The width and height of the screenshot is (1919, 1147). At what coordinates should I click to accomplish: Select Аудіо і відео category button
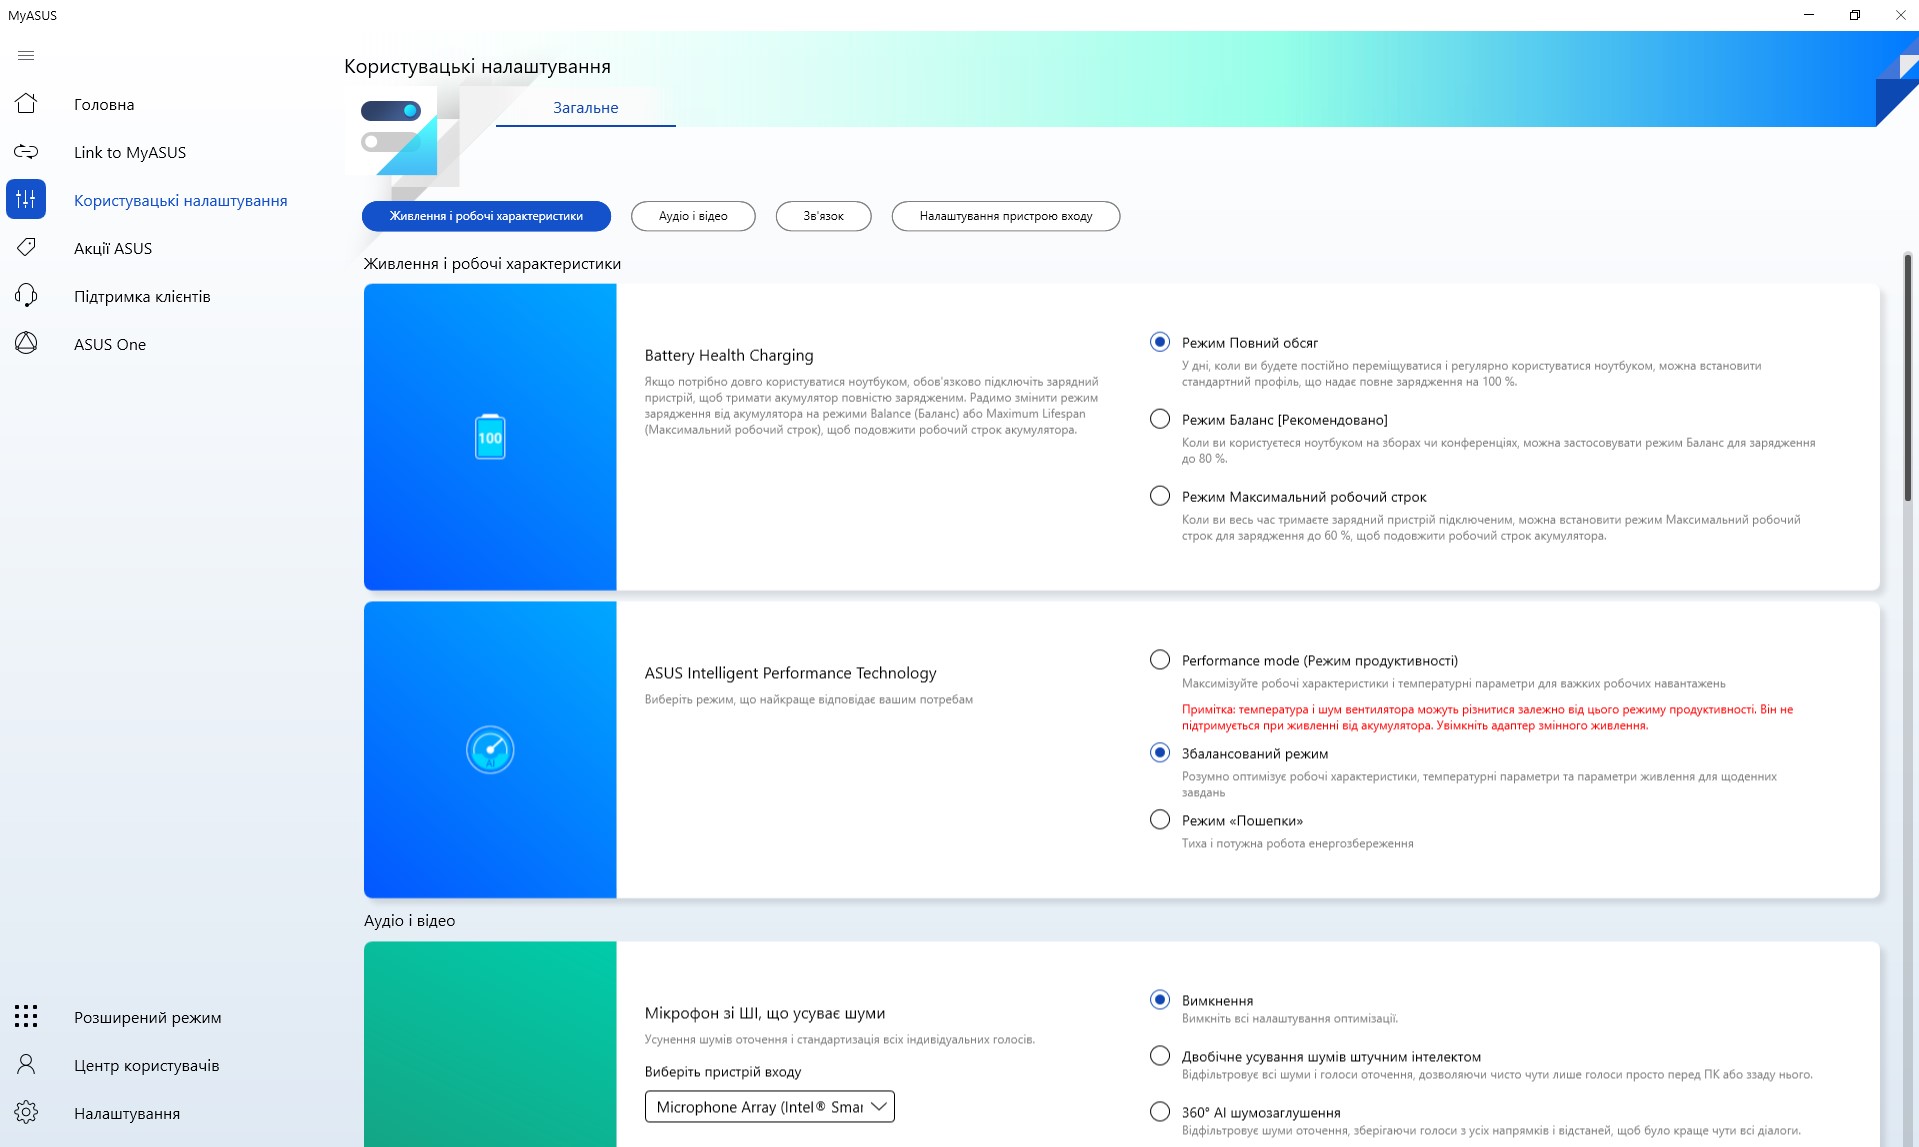coord(693,216)
